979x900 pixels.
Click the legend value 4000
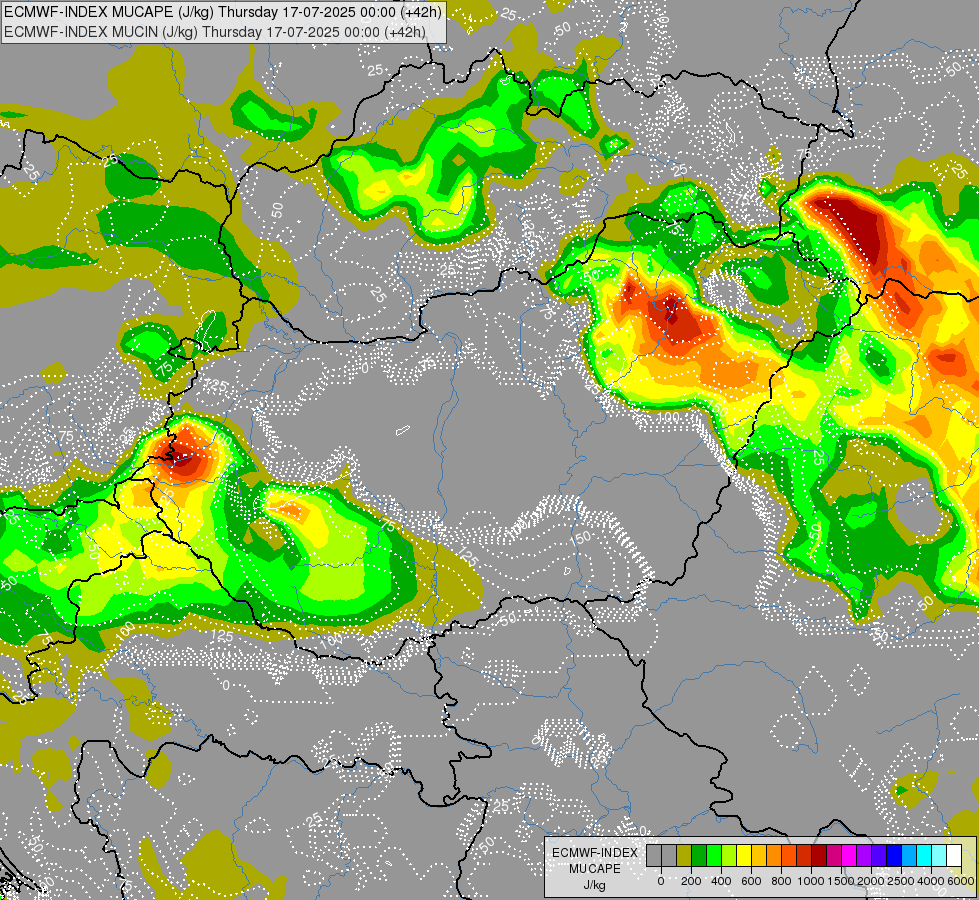(x=930, y=881)
